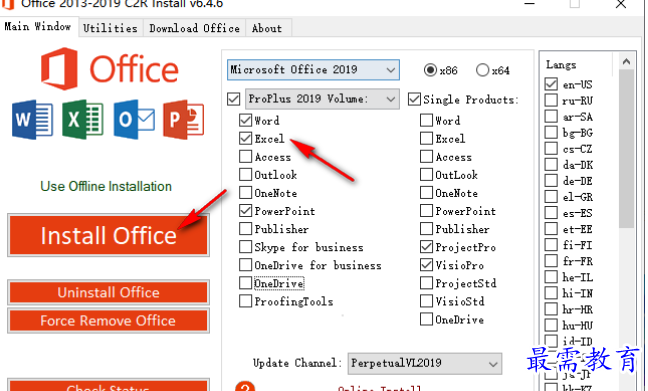648x391 pixels.
Task: Toggle the Single Products checkbox
Action: point(415,99)
